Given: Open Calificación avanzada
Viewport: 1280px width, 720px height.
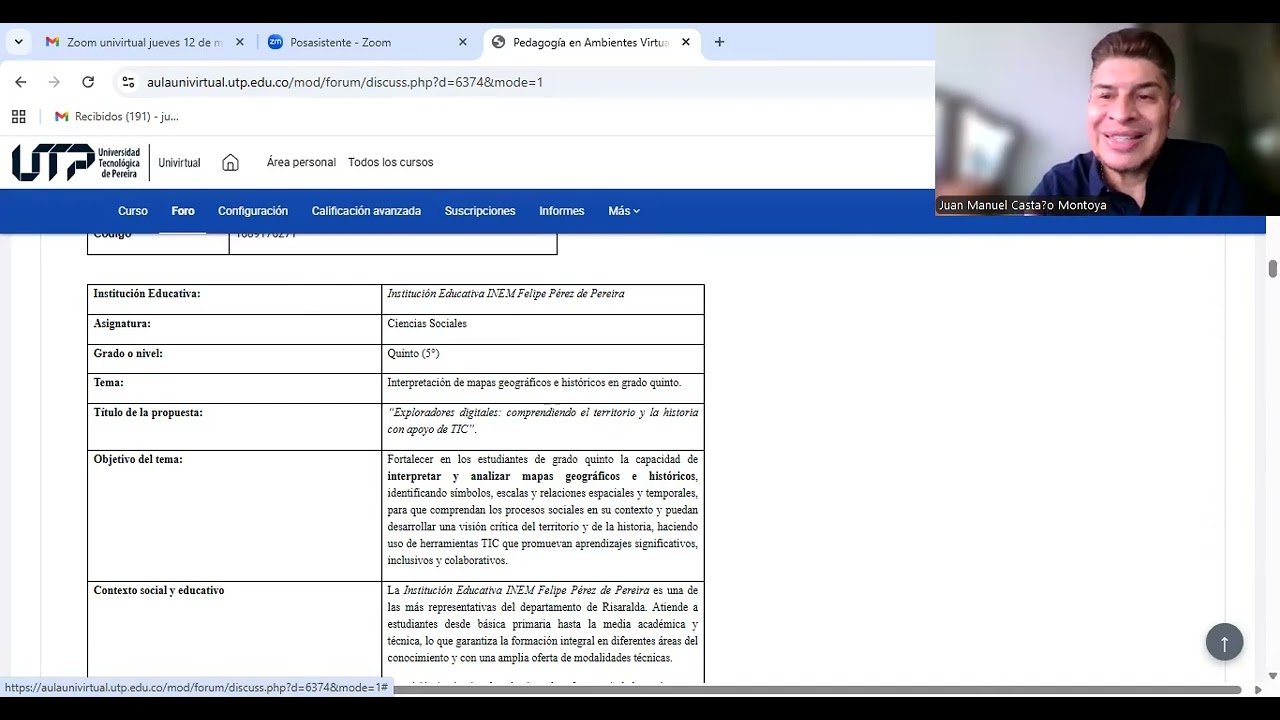Looking at the screenshot, I should pyautogui.click(x=366, y=211).
